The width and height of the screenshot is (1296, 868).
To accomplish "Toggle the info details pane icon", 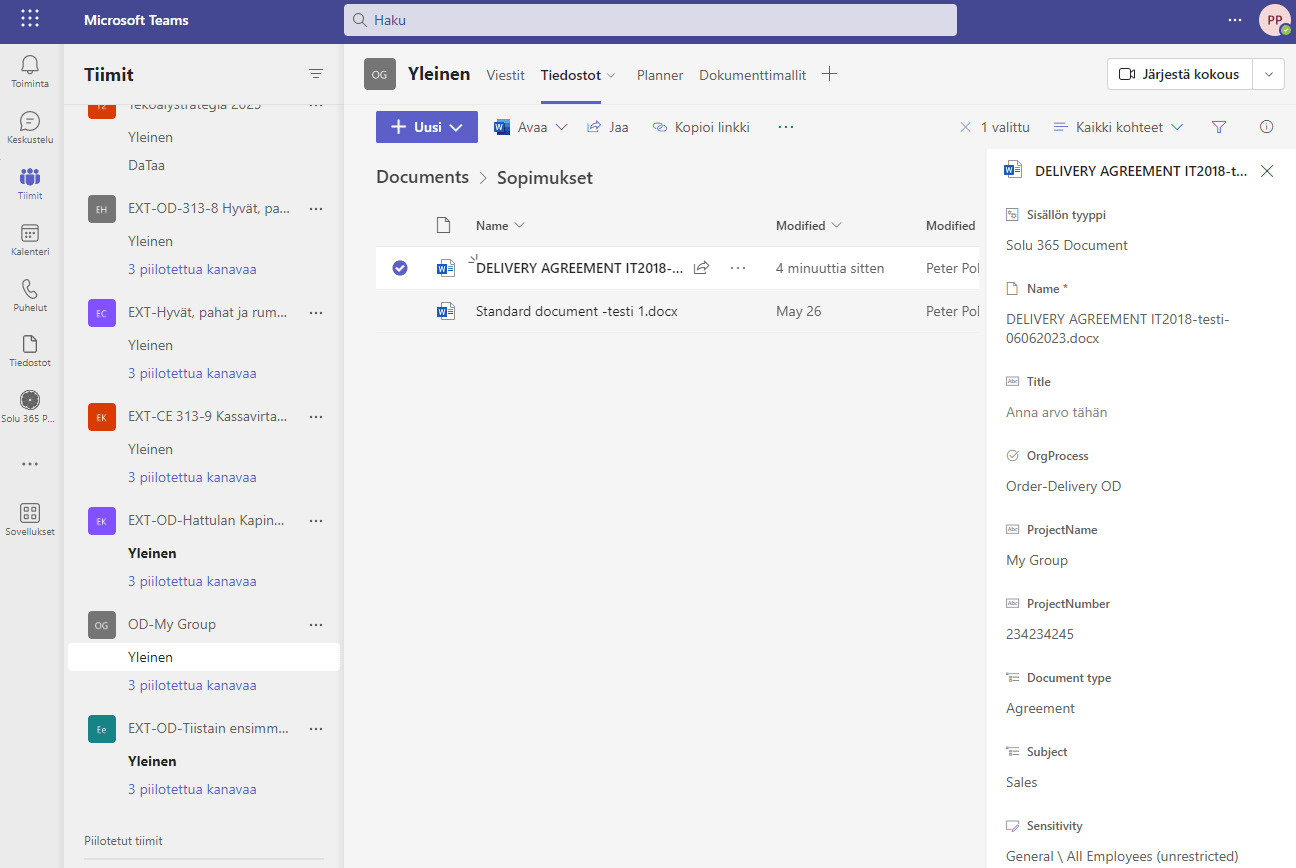I will pos(1267,127).
